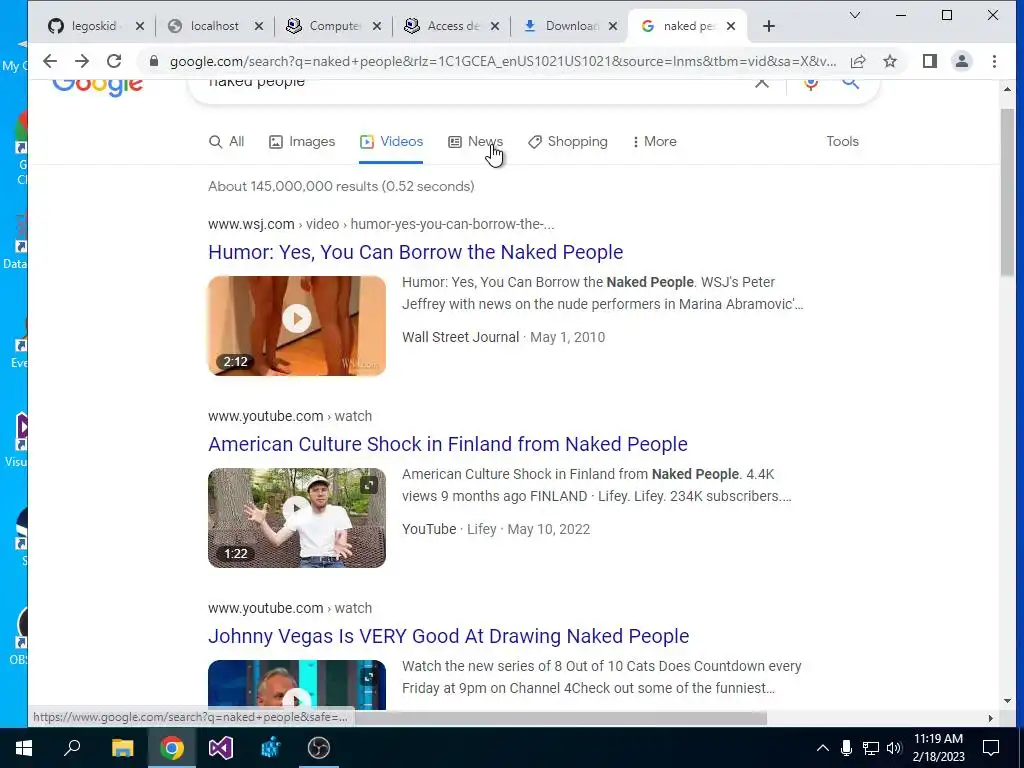Viewport: 1024px width, 768px height.
Task: Click scroll down arrow of page
Action: click(x=1006, y=701)
